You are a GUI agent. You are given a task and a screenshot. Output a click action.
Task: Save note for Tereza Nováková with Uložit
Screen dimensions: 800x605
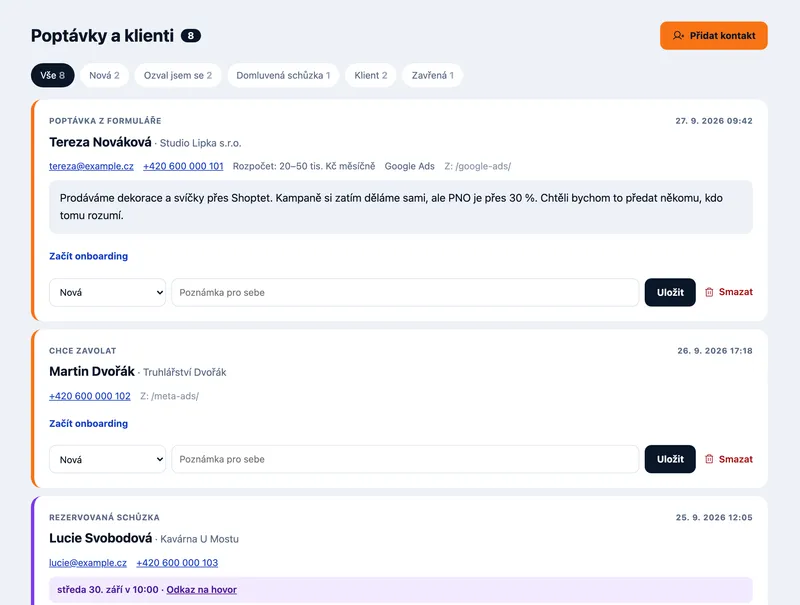click(x=670, y=292)
